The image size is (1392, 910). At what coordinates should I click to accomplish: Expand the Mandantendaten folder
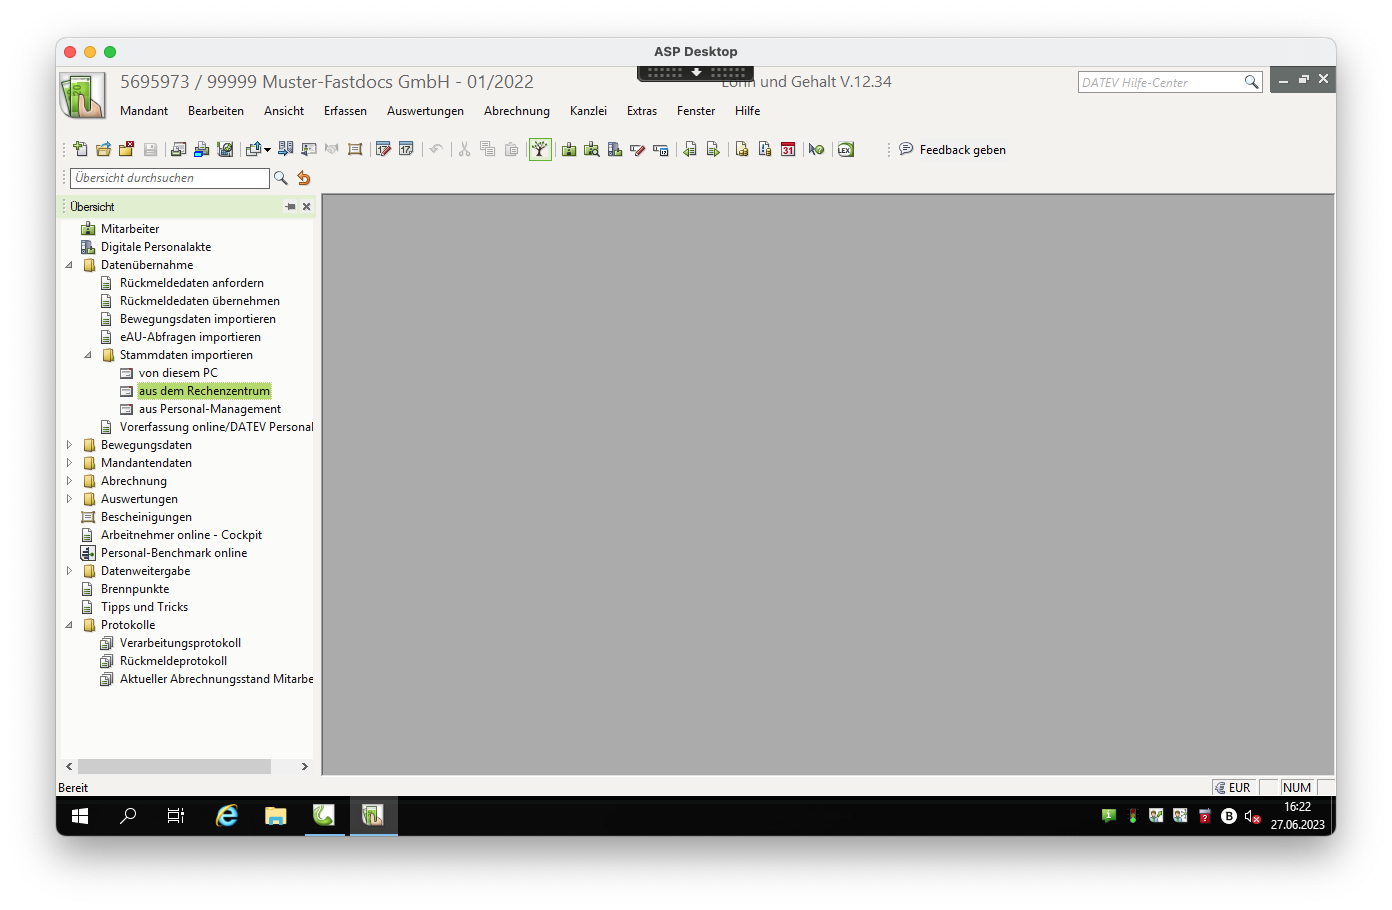(x=69, y=463)
